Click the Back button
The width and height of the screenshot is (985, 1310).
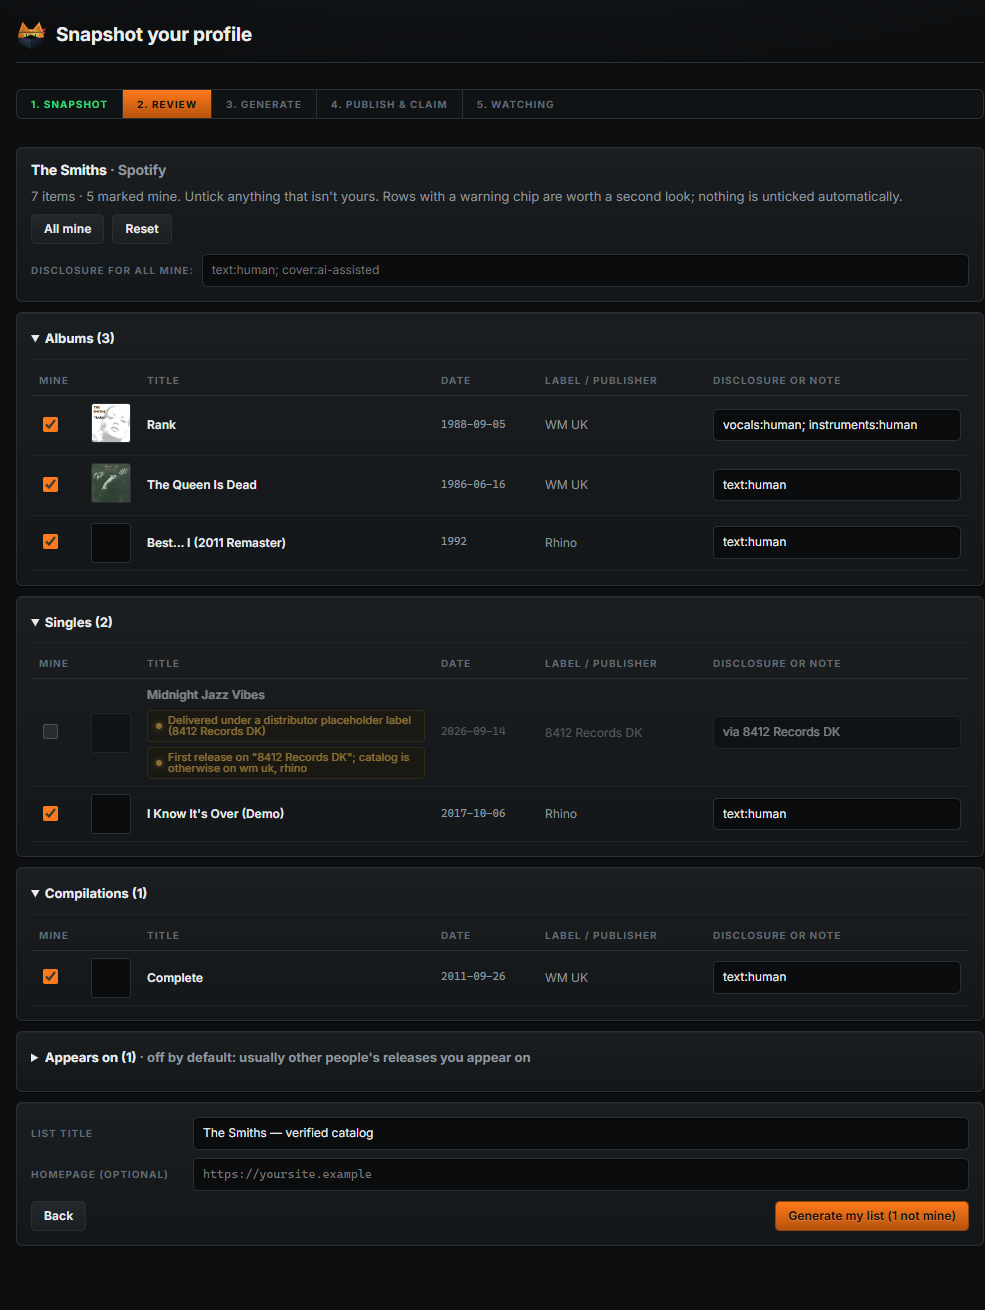[x=58, y=1216]
